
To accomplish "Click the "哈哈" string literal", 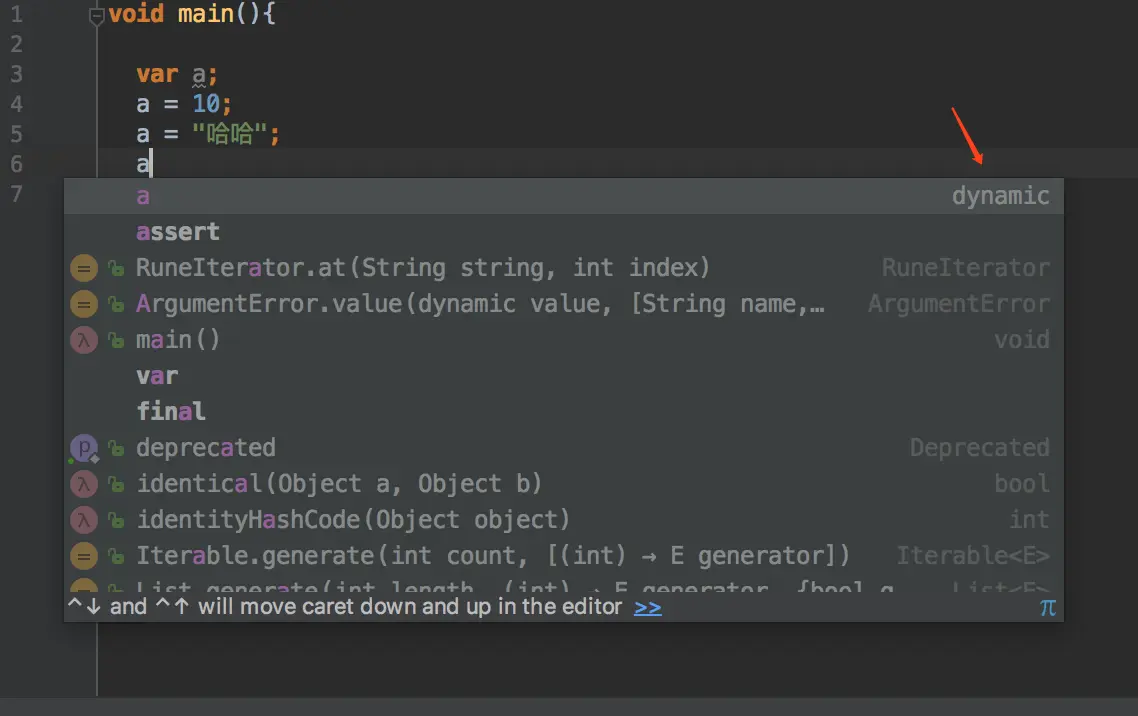I will point(230,134).
